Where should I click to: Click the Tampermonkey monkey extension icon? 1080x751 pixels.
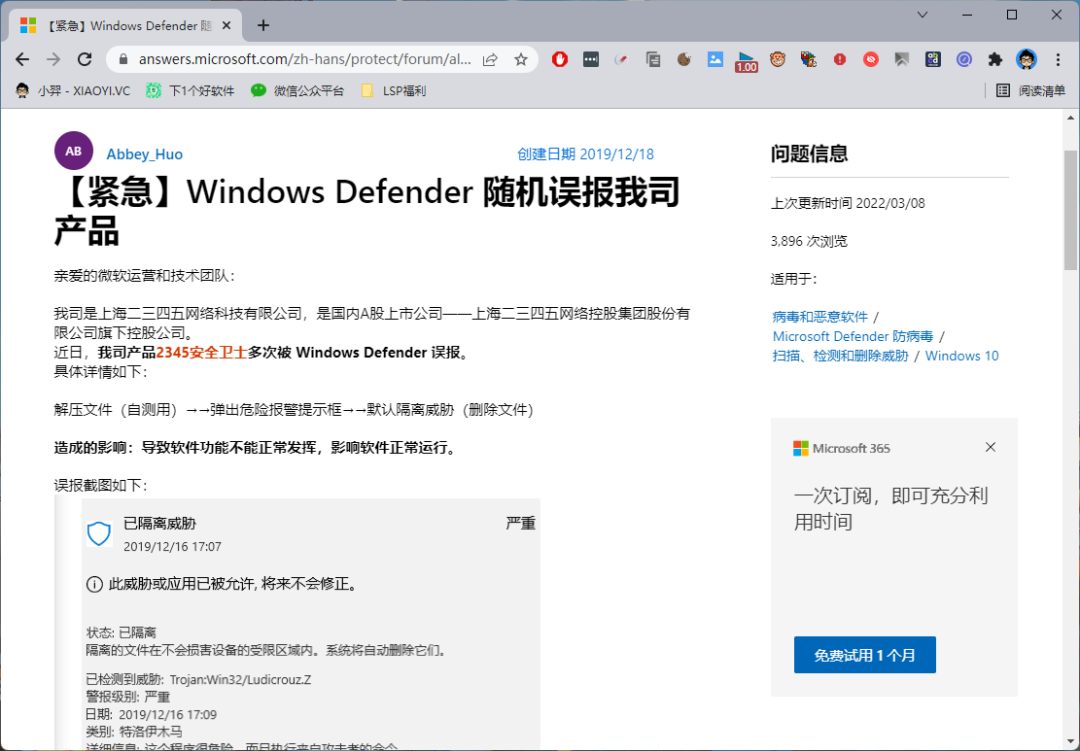pos(778,59)
